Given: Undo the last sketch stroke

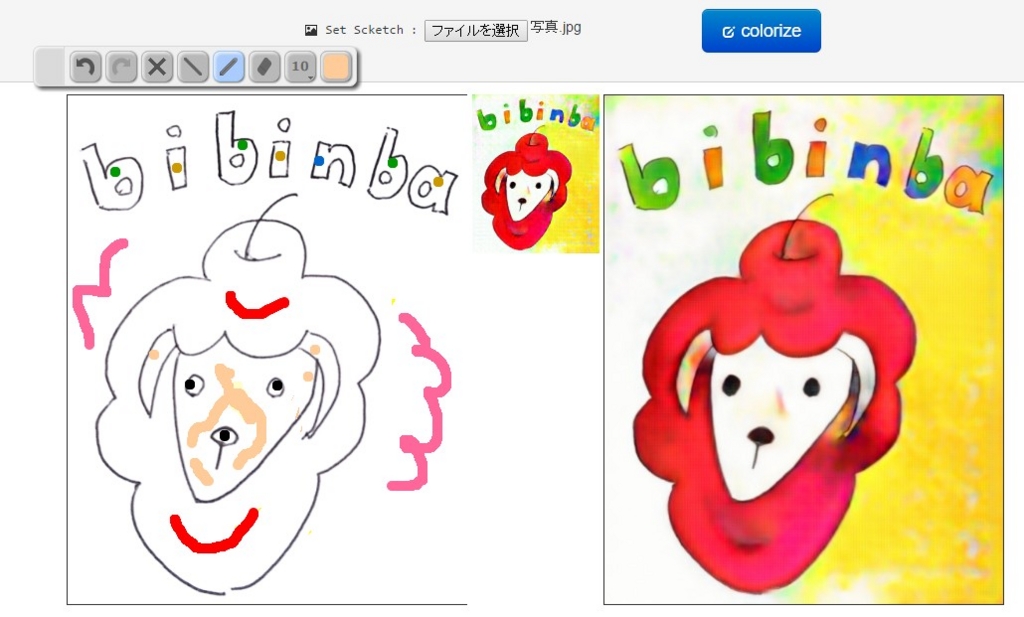Looking at the screenshot, I should 86,67.
